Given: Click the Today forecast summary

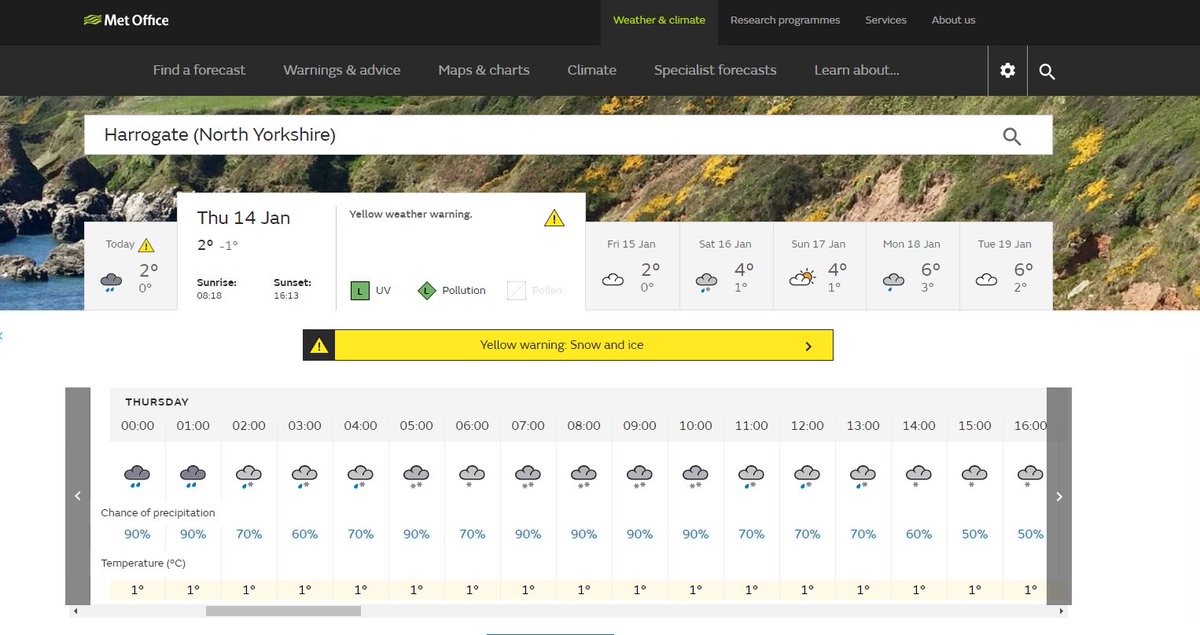Looking at the screenshot, I should (x=130, y=265).
